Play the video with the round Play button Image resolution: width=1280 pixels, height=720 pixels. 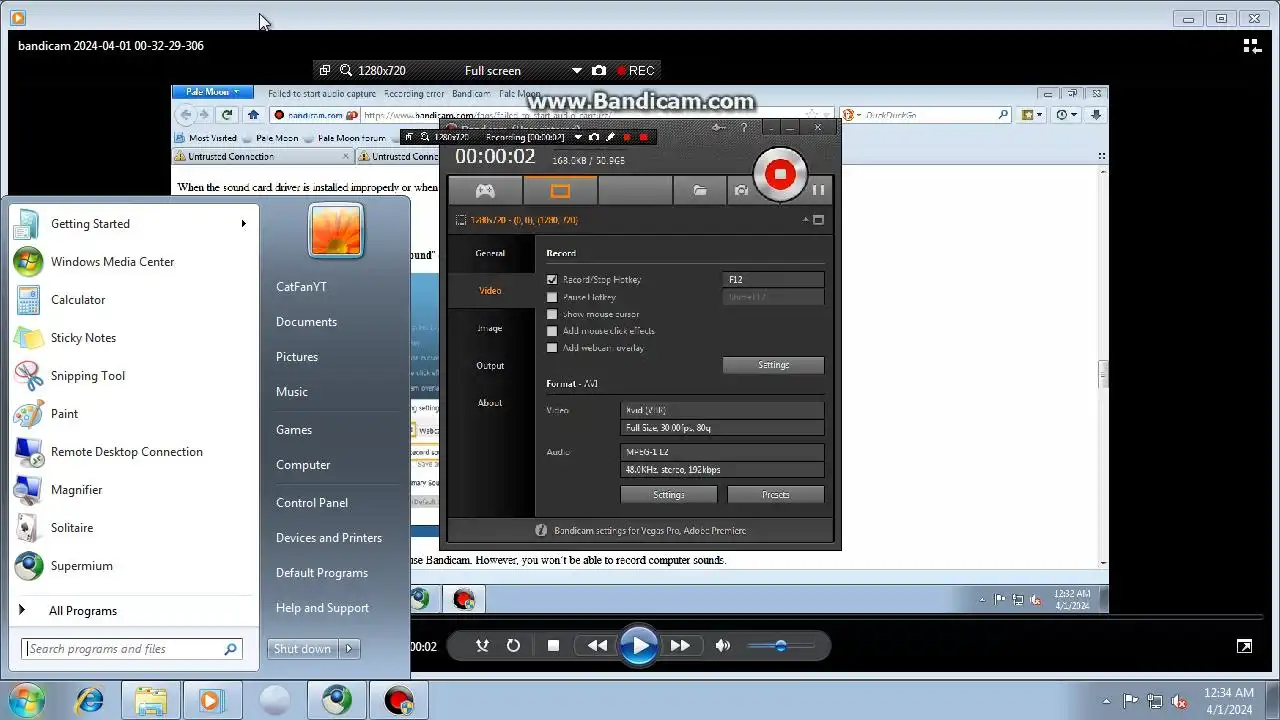pyautogui.click(x=638, y=646)
